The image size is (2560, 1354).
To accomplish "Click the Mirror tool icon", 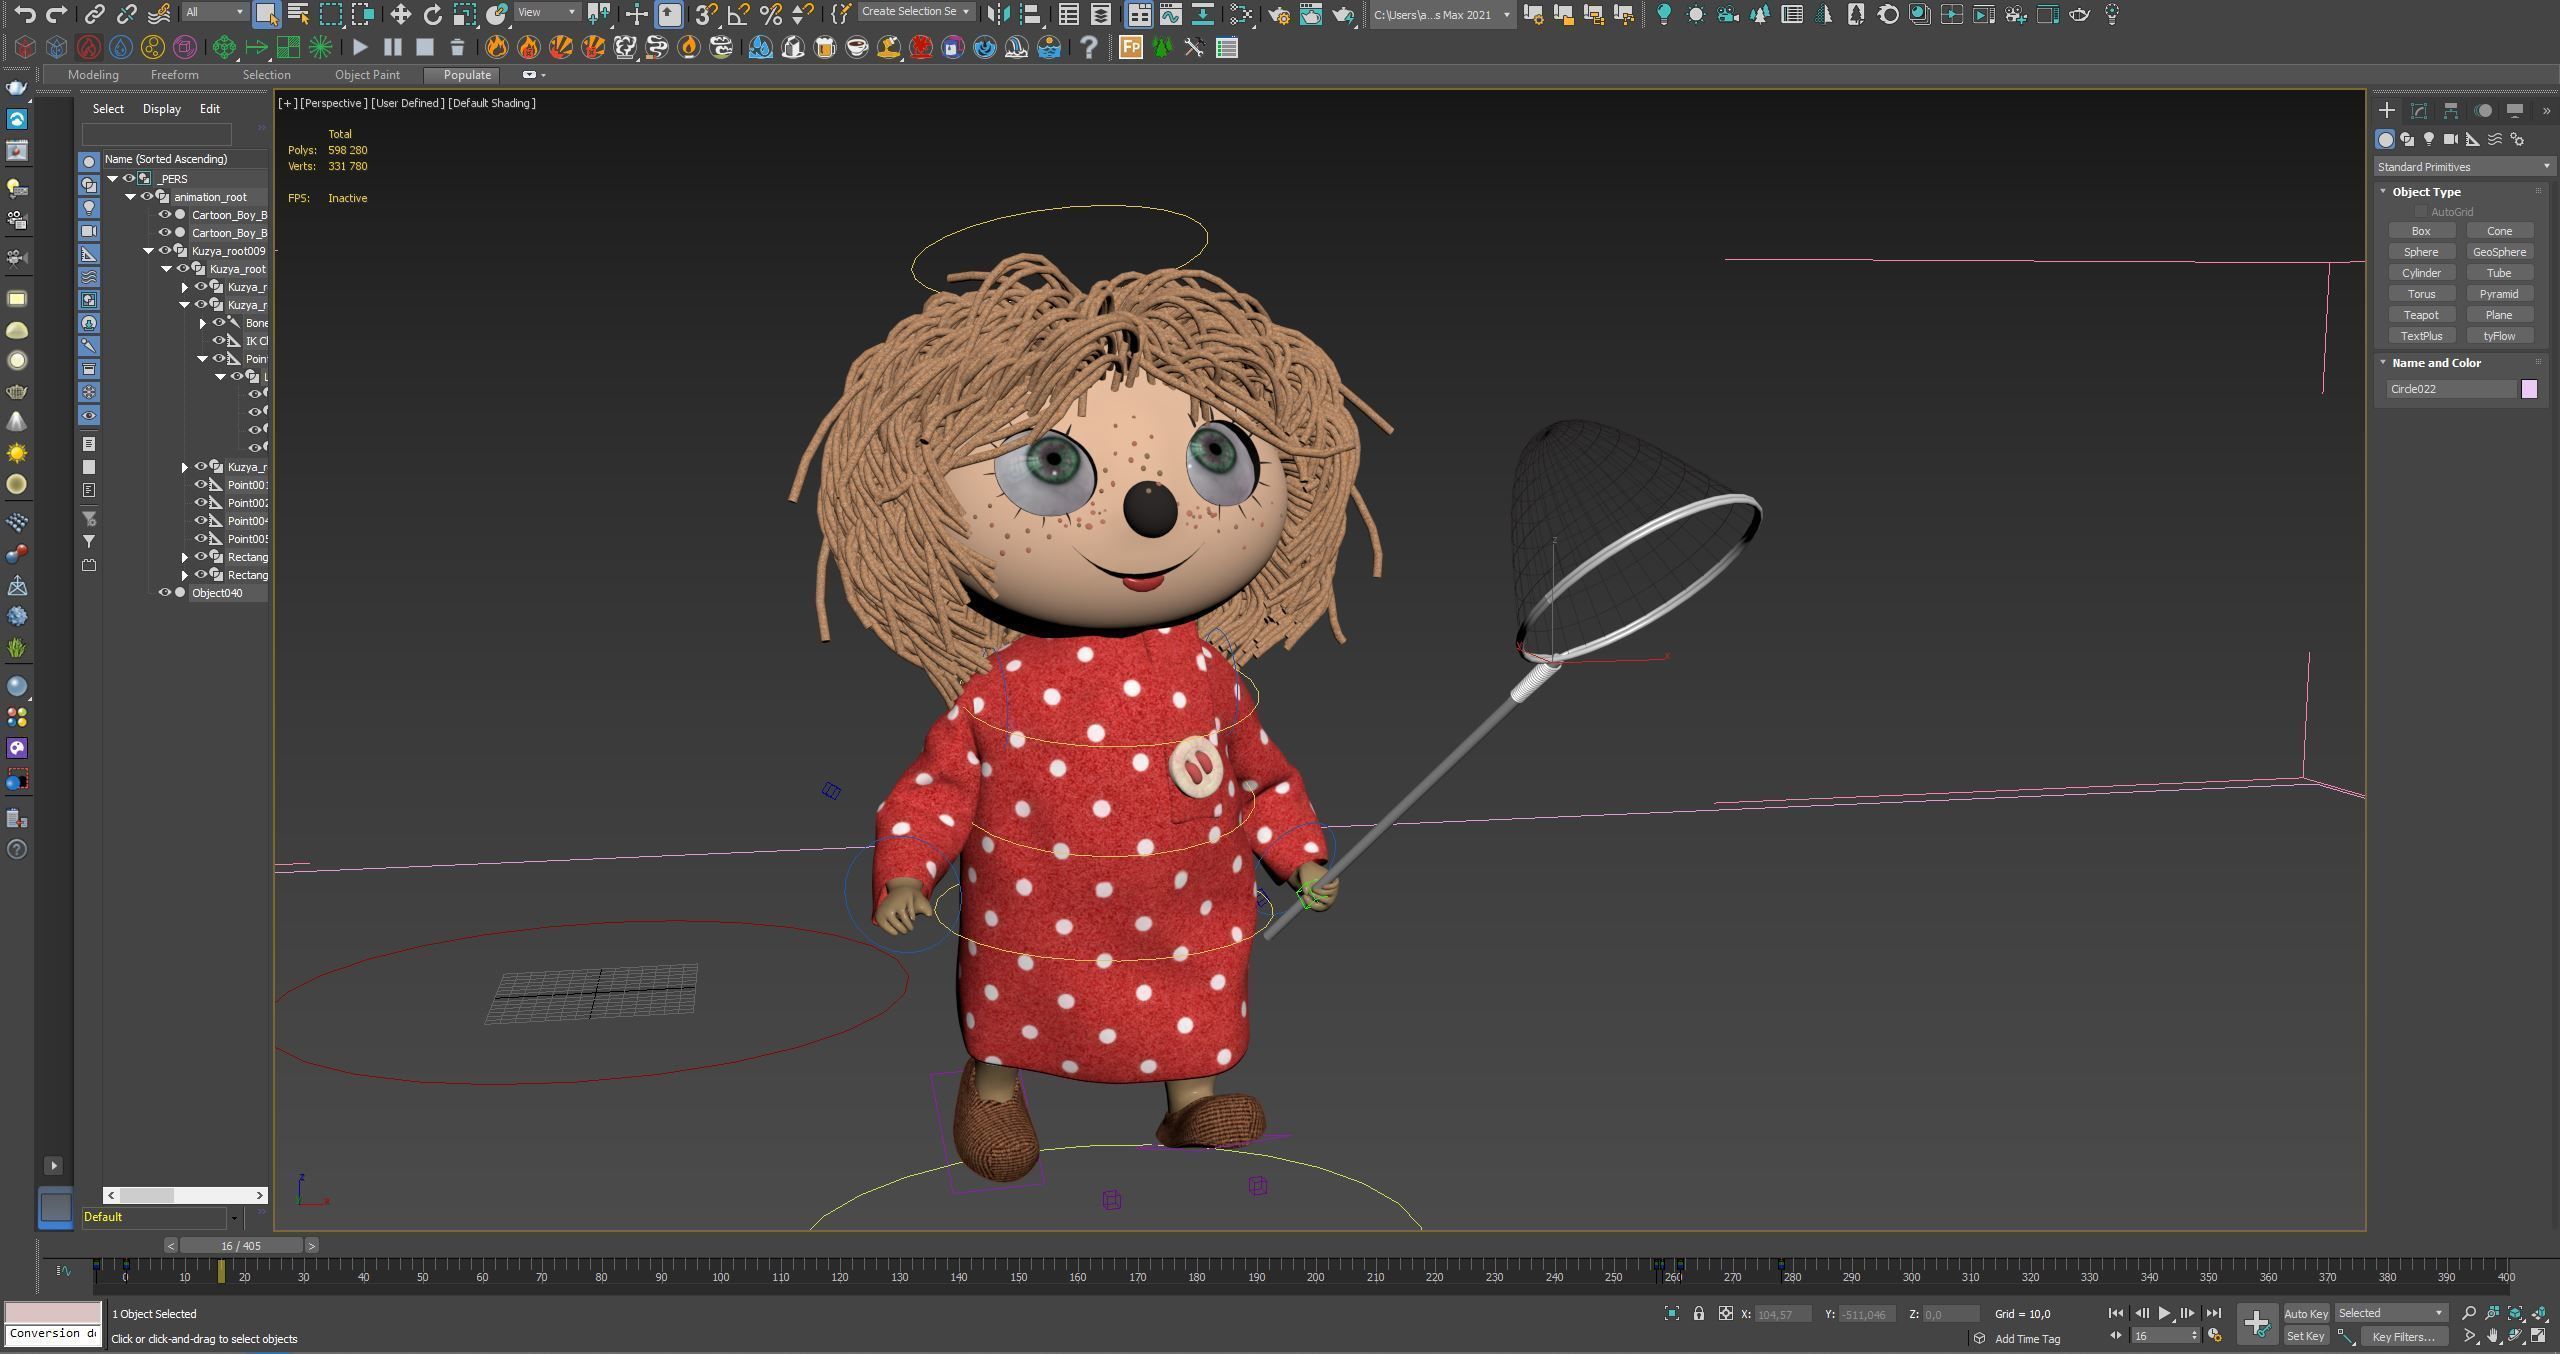I will 997,14.
